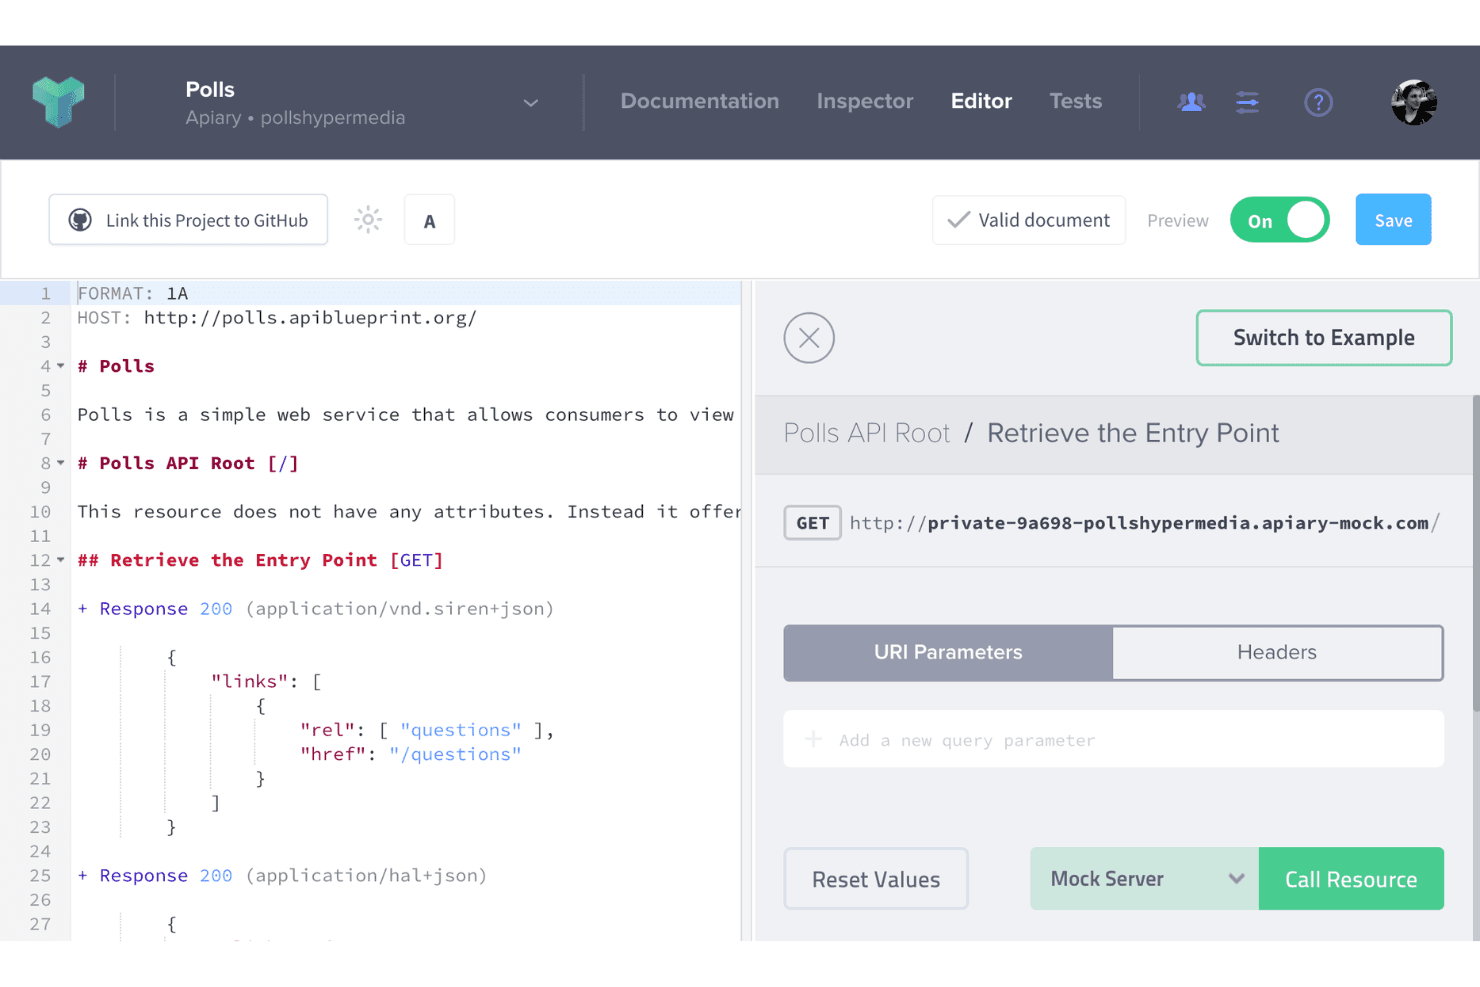Switch to the Headers tab
The width and height of the screenshot is (1480, 987).
(x=1277, y=653)
